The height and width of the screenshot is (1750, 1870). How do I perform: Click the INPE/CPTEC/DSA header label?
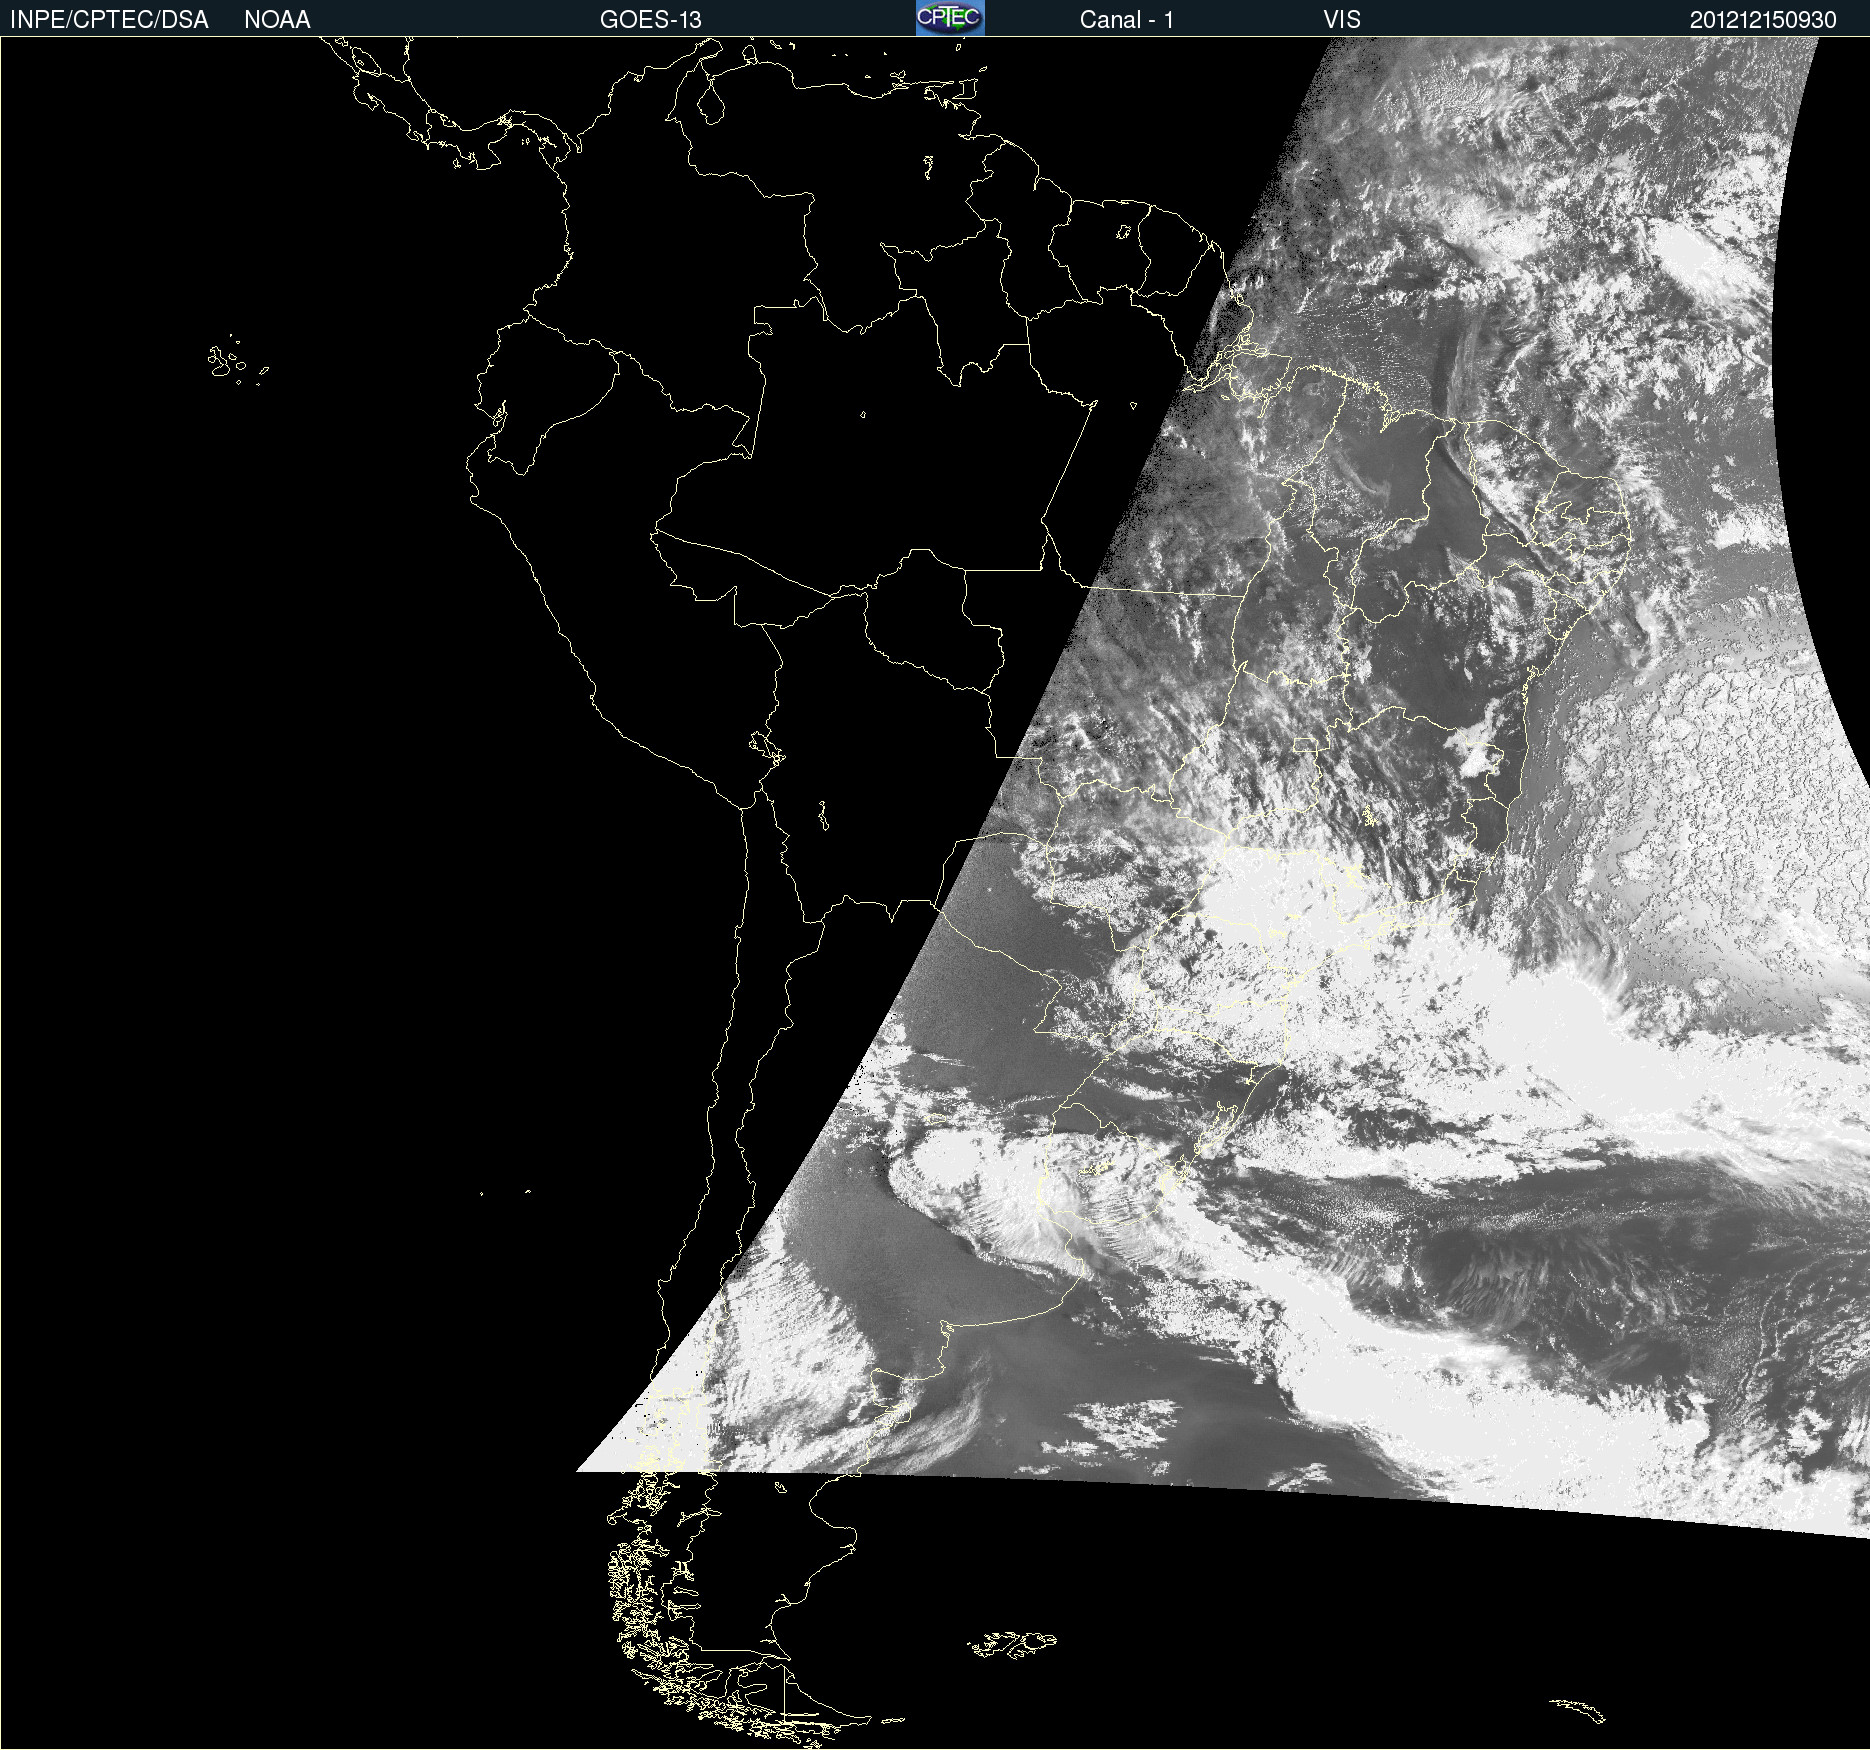coord(109,20)
